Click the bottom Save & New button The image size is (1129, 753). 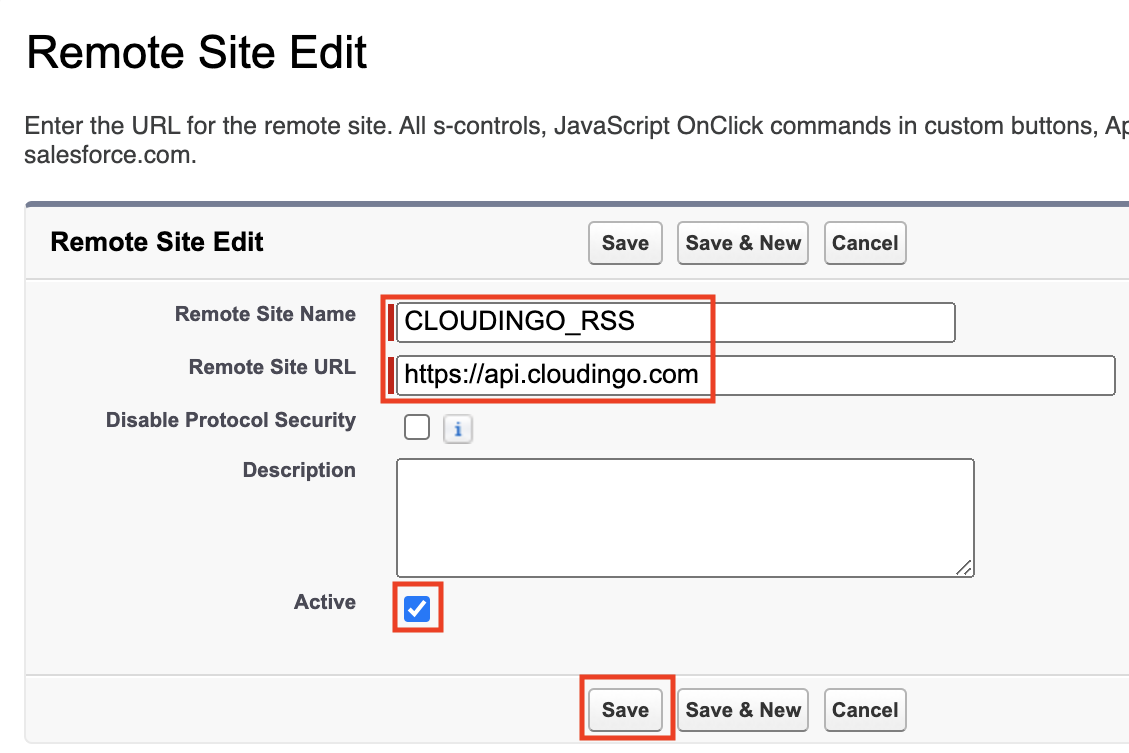[742, 710]
